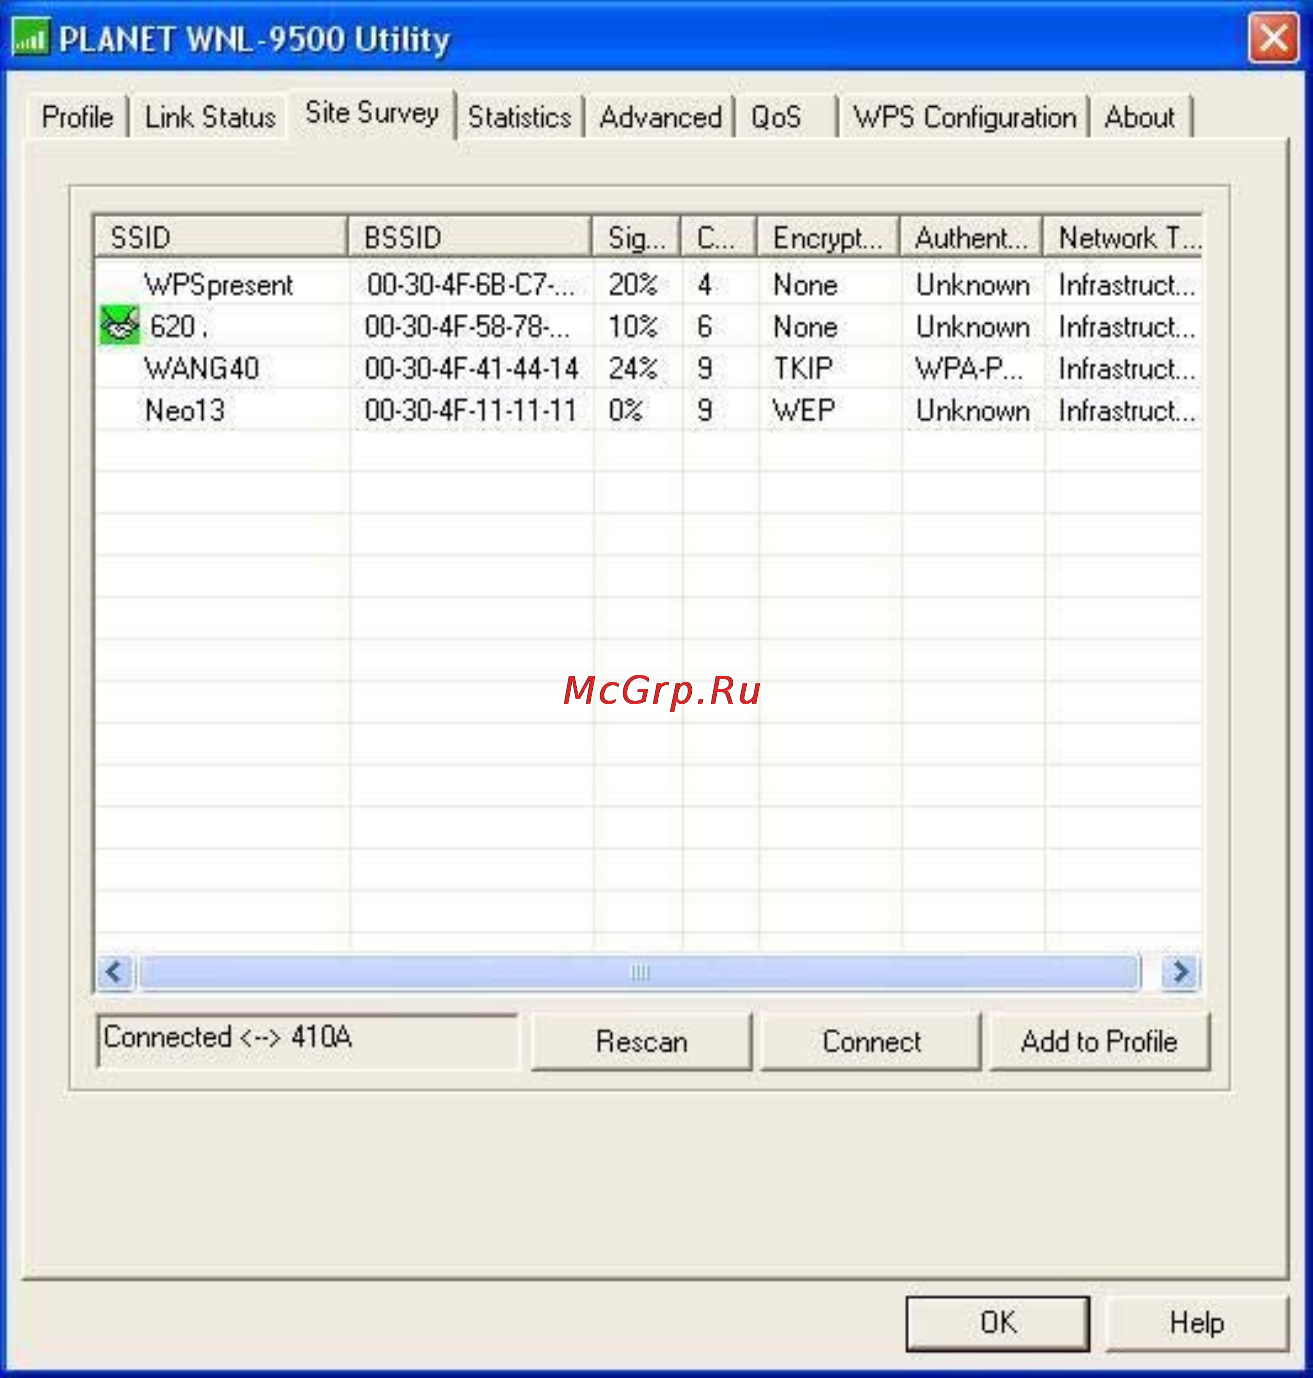The height and width of the screenshot is (1378, 1313).
Task: Select the WPSpresent network row
Action: click(648, 285)
